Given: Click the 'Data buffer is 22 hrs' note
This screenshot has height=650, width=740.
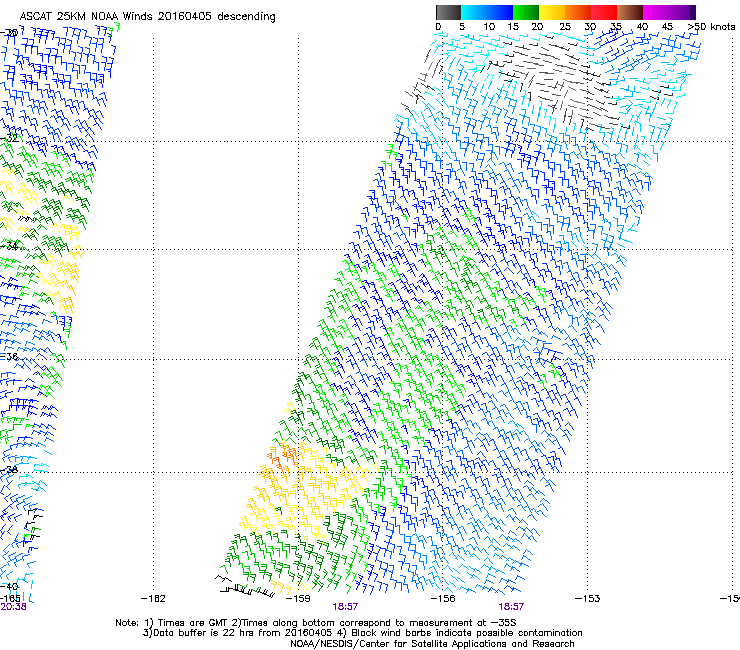Looking at the screenshot, I should point(362,633).
